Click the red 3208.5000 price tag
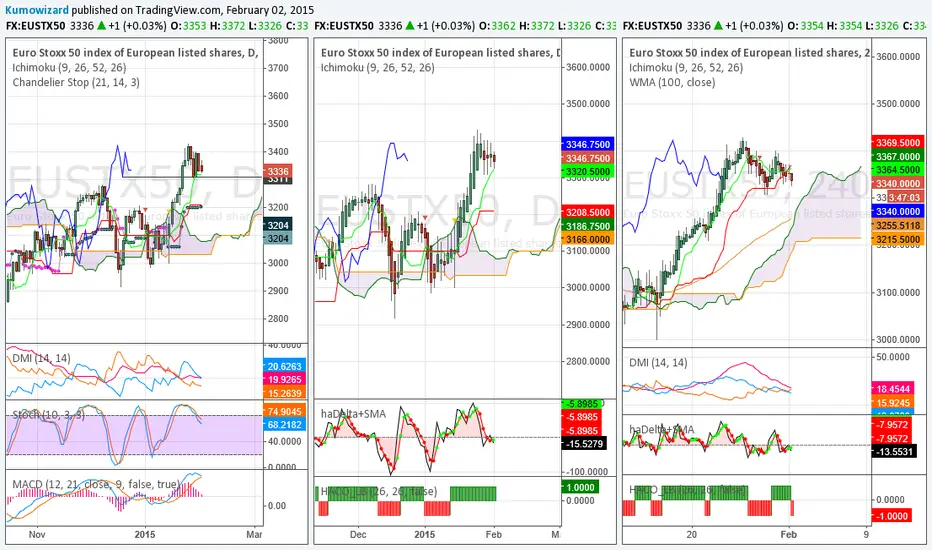This screenshot has width=932, height=550. click(587, 212)
